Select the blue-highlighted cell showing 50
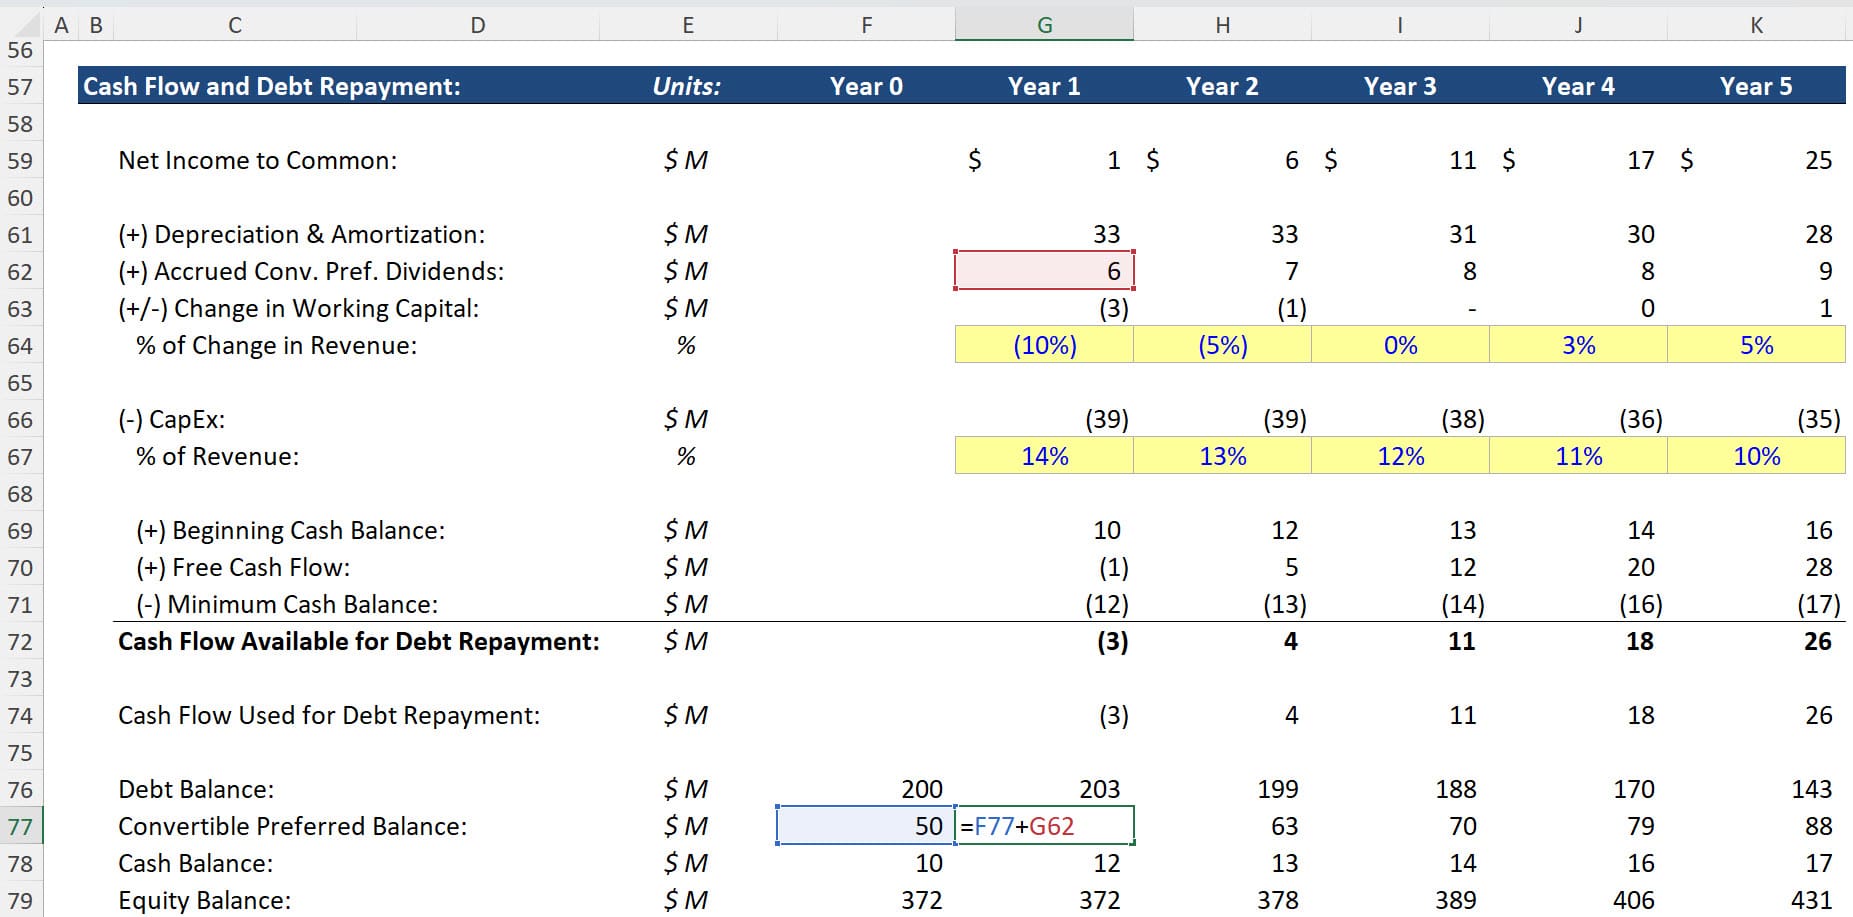 pyautogui.click(x=866, y=826)
